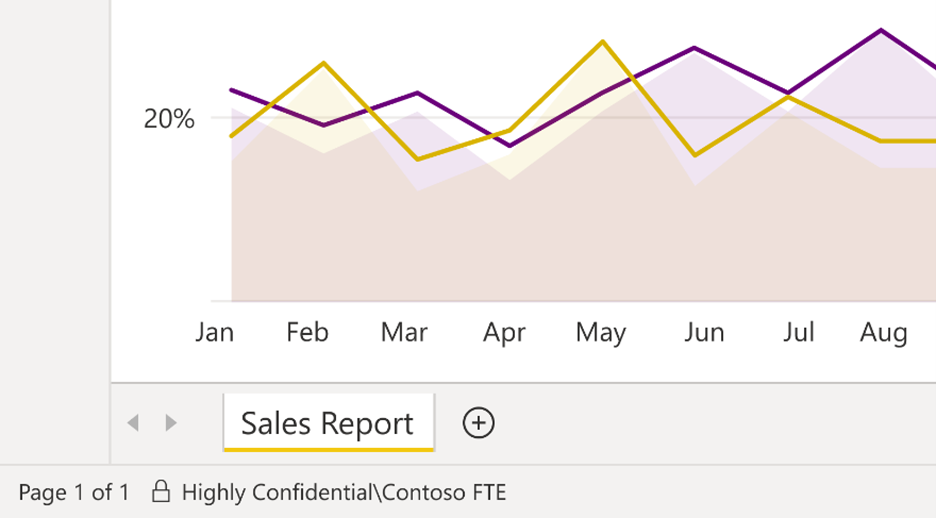Screen dimensions: 936x518
Task: Click the sensitivity lock icon in status bar
Action: 160,492
